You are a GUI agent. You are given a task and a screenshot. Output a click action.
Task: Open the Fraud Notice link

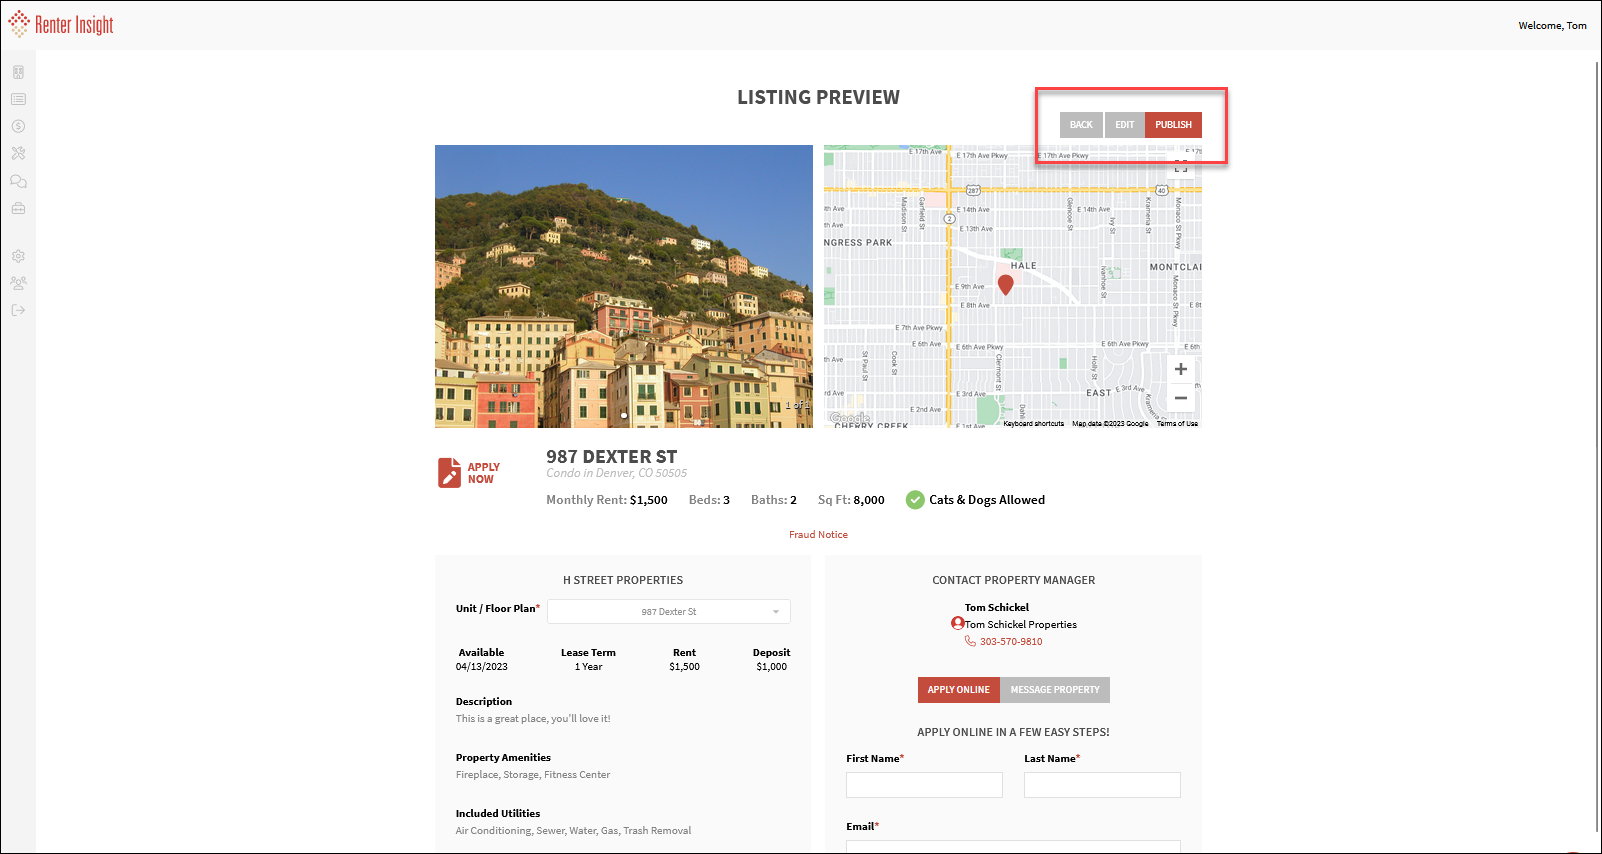click(818, 535)
